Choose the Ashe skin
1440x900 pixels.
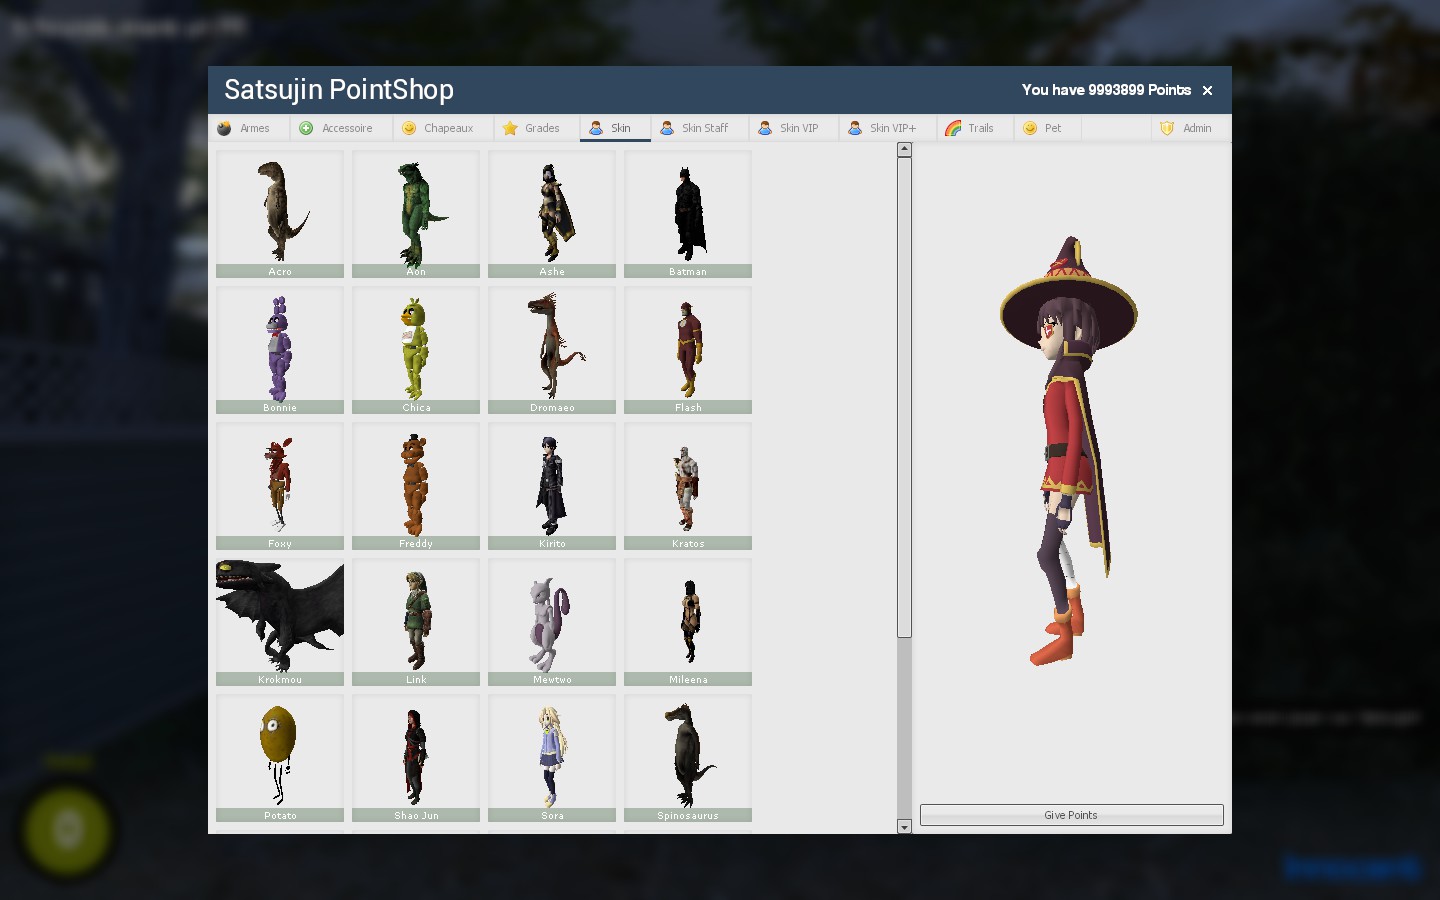(x=552, y=214)
